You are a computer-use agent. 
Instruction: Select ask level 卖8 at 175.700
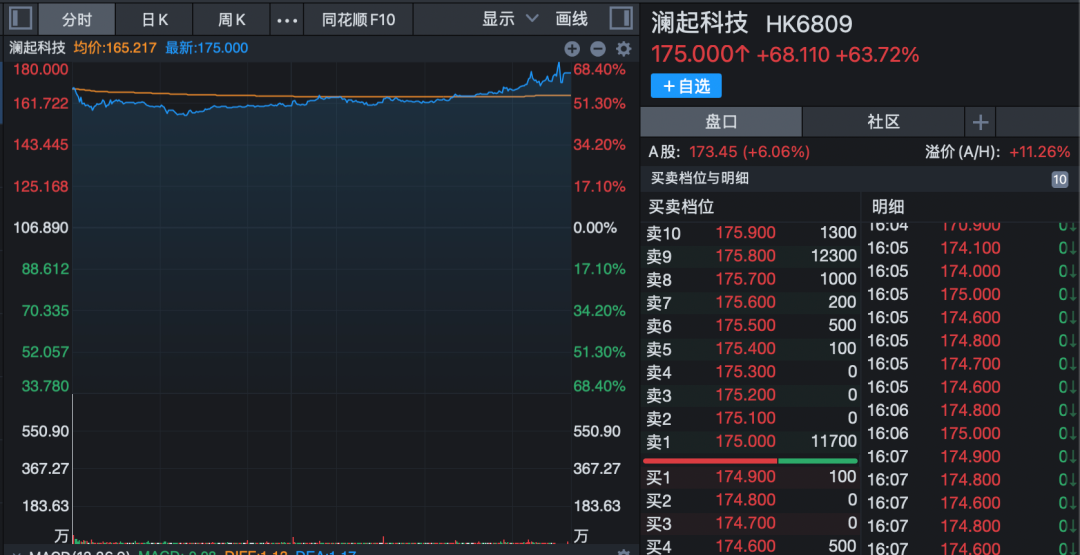pyautogui.click(x=751, y=280)
